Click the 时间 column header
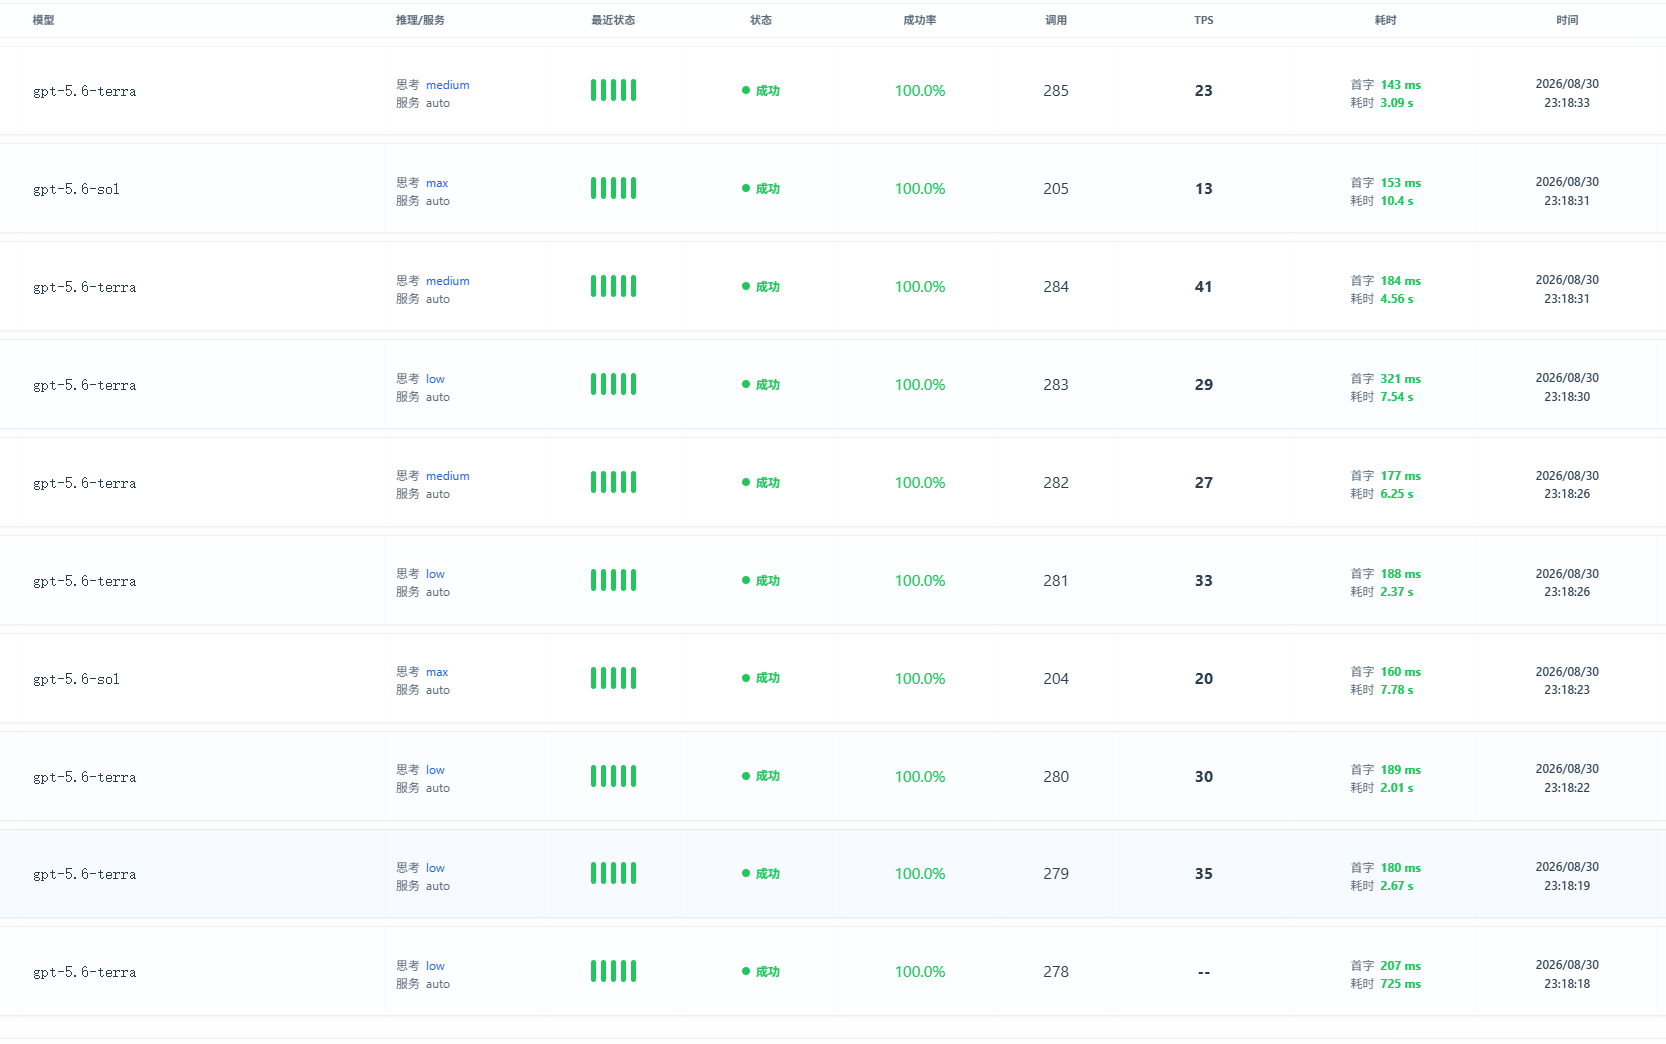The height and width of the screenshot is (1044, 1666). pyautogui.click(x=1567, y=20)
